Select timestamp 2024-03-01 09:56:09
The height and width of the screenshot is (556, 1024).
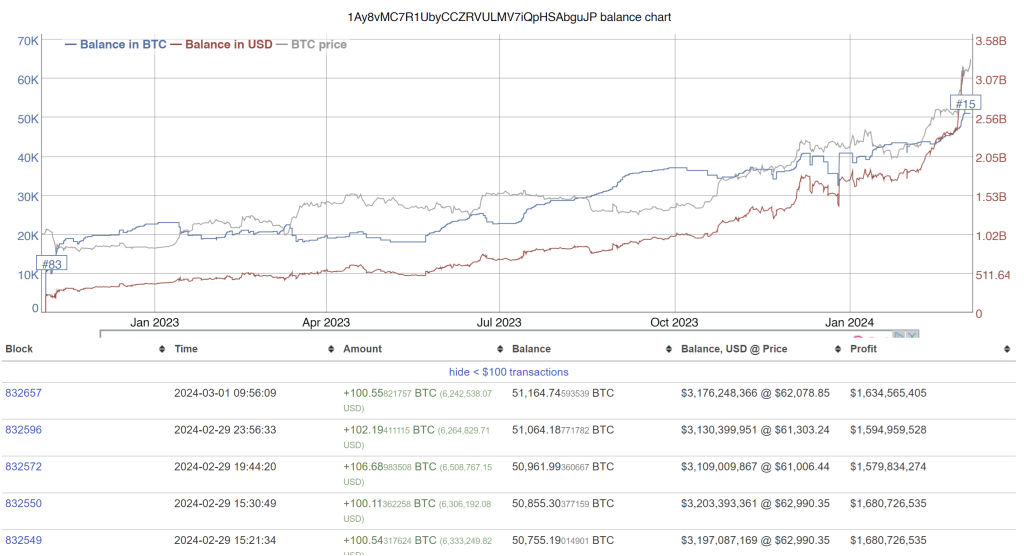(x=225, y=393)
